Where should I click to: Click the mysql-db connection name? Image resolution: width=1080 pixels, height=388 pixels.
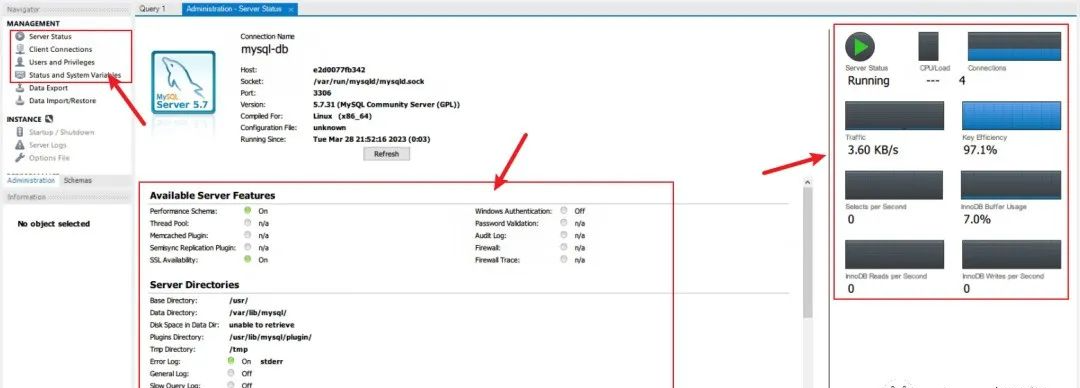coord(264,50)
